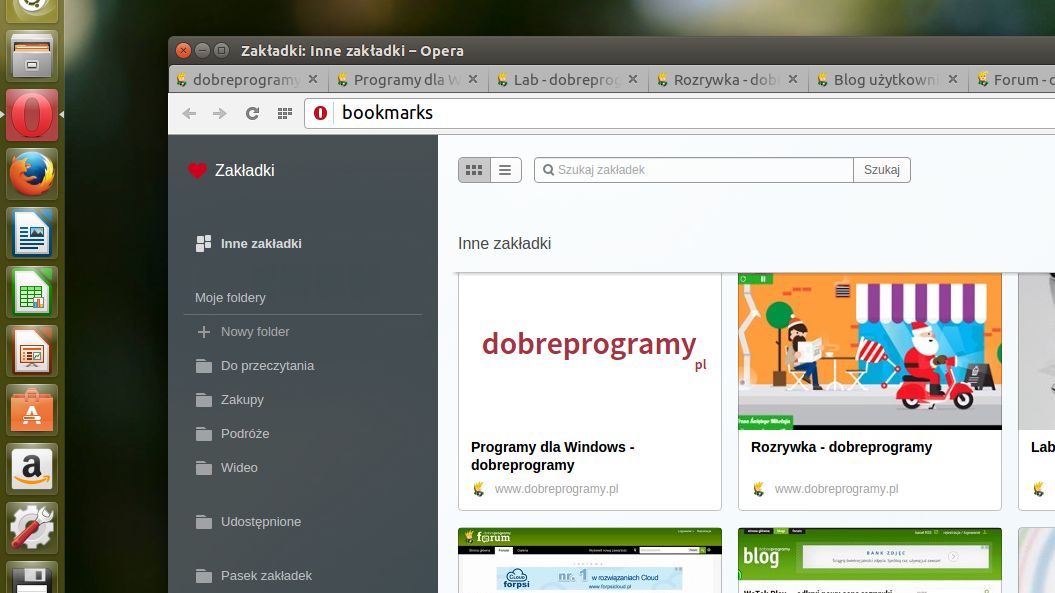
Task: Open Ubuntu Software Center in the launcher
Action: coord(32,410)
